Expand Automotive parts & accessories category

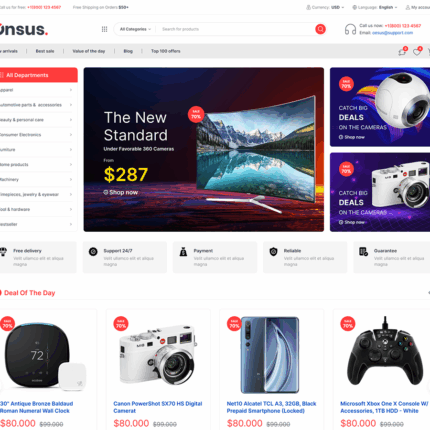pyautogui.click(x=36, y=105)
